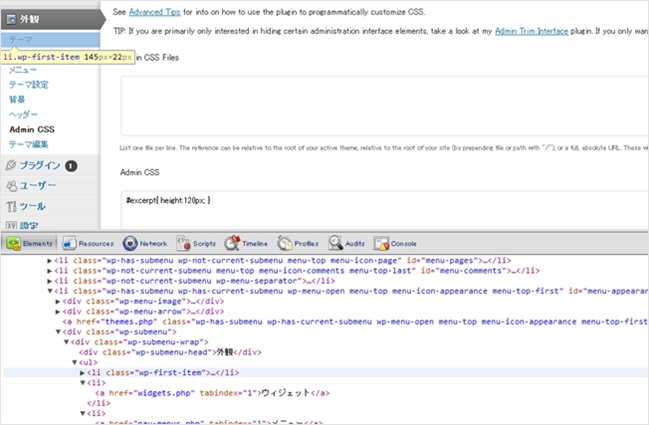Click the プラグイン plugin icon in sidebar

(11, 165)
